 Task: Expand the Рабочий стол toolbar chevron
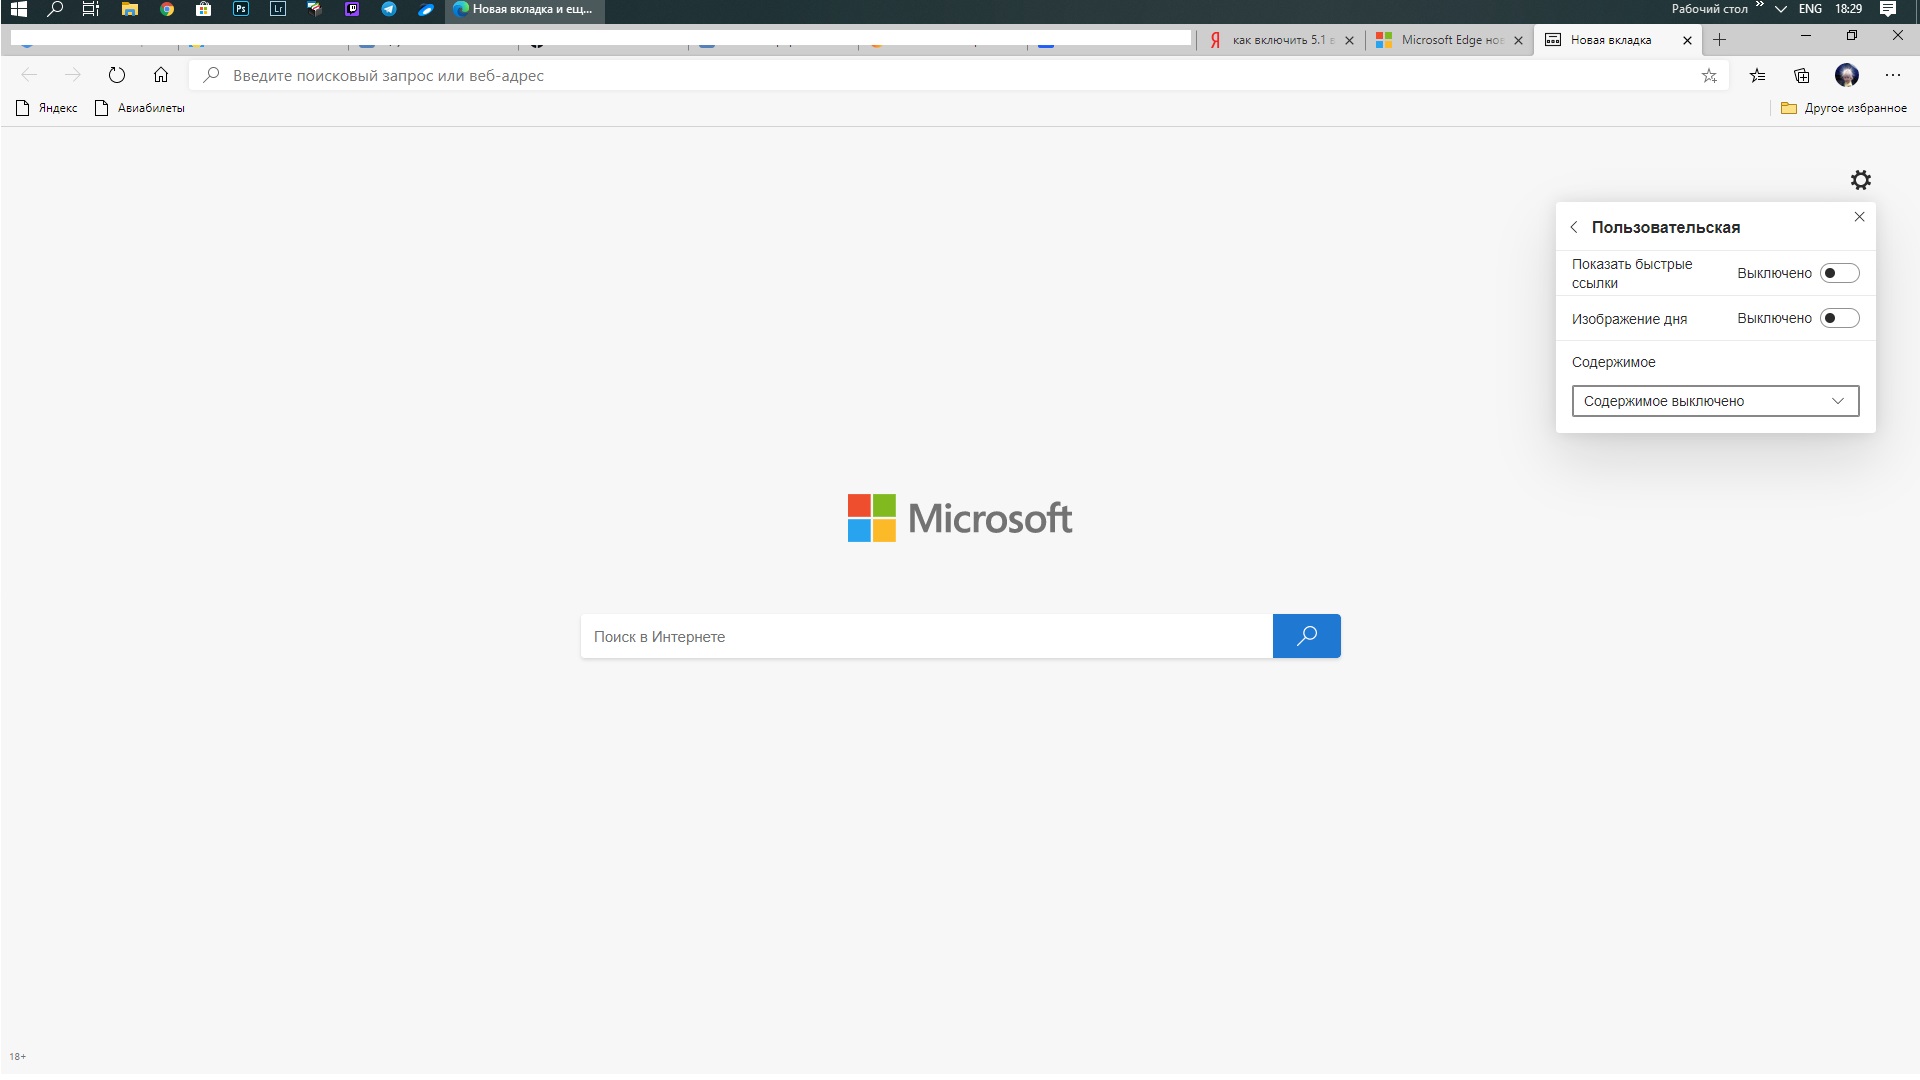[x=1759, y=5]
